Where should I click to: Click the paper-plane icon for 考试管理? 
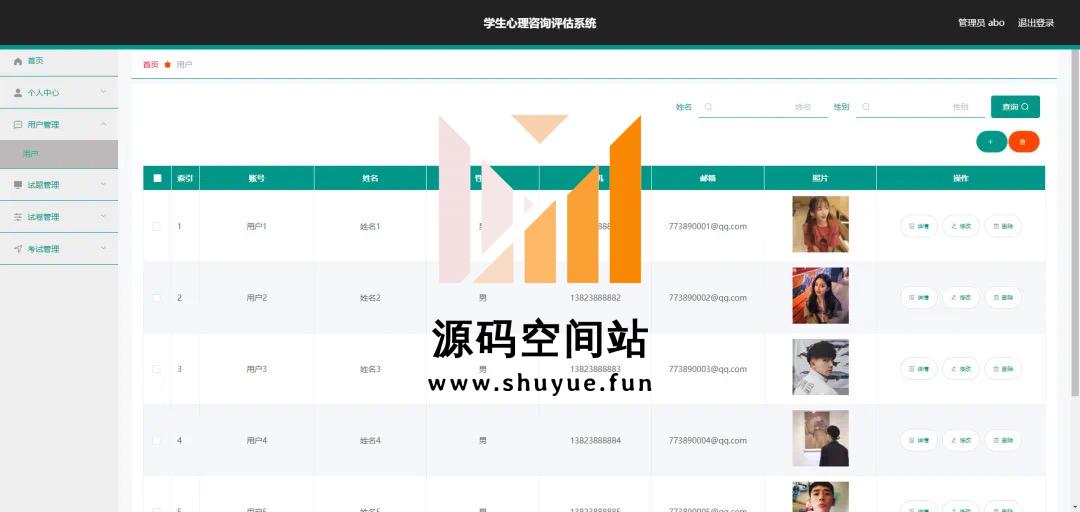pyautogui.click(x=19, y=249)
